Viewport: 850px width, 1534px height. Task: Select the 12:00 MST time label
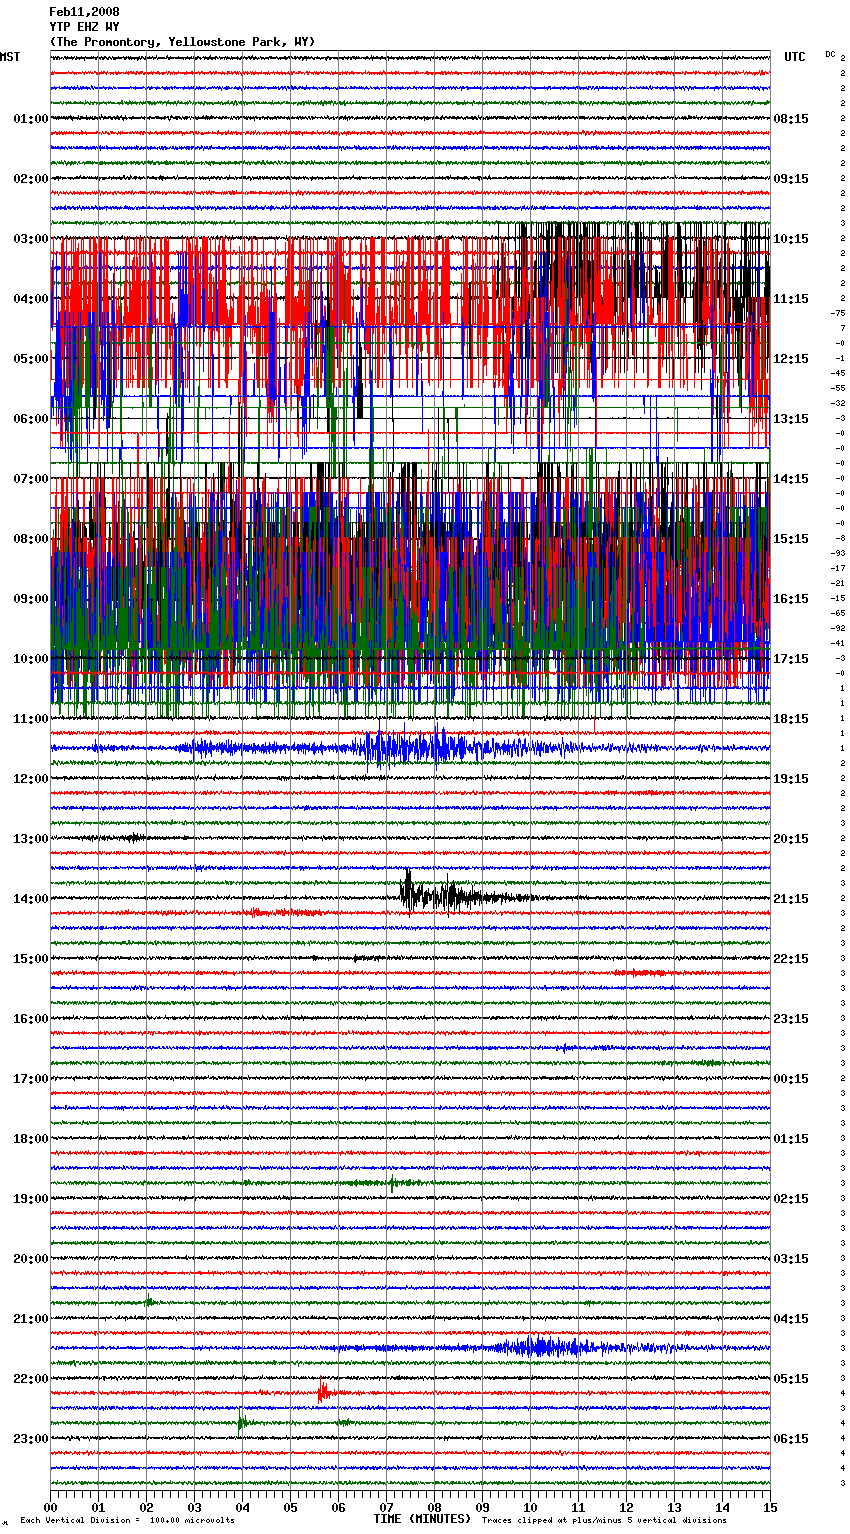tap(31, 779)
